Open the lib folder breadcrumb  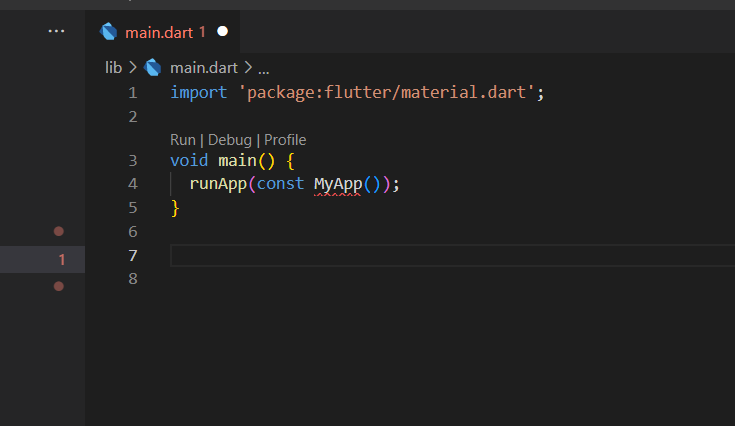pos(113,68)
